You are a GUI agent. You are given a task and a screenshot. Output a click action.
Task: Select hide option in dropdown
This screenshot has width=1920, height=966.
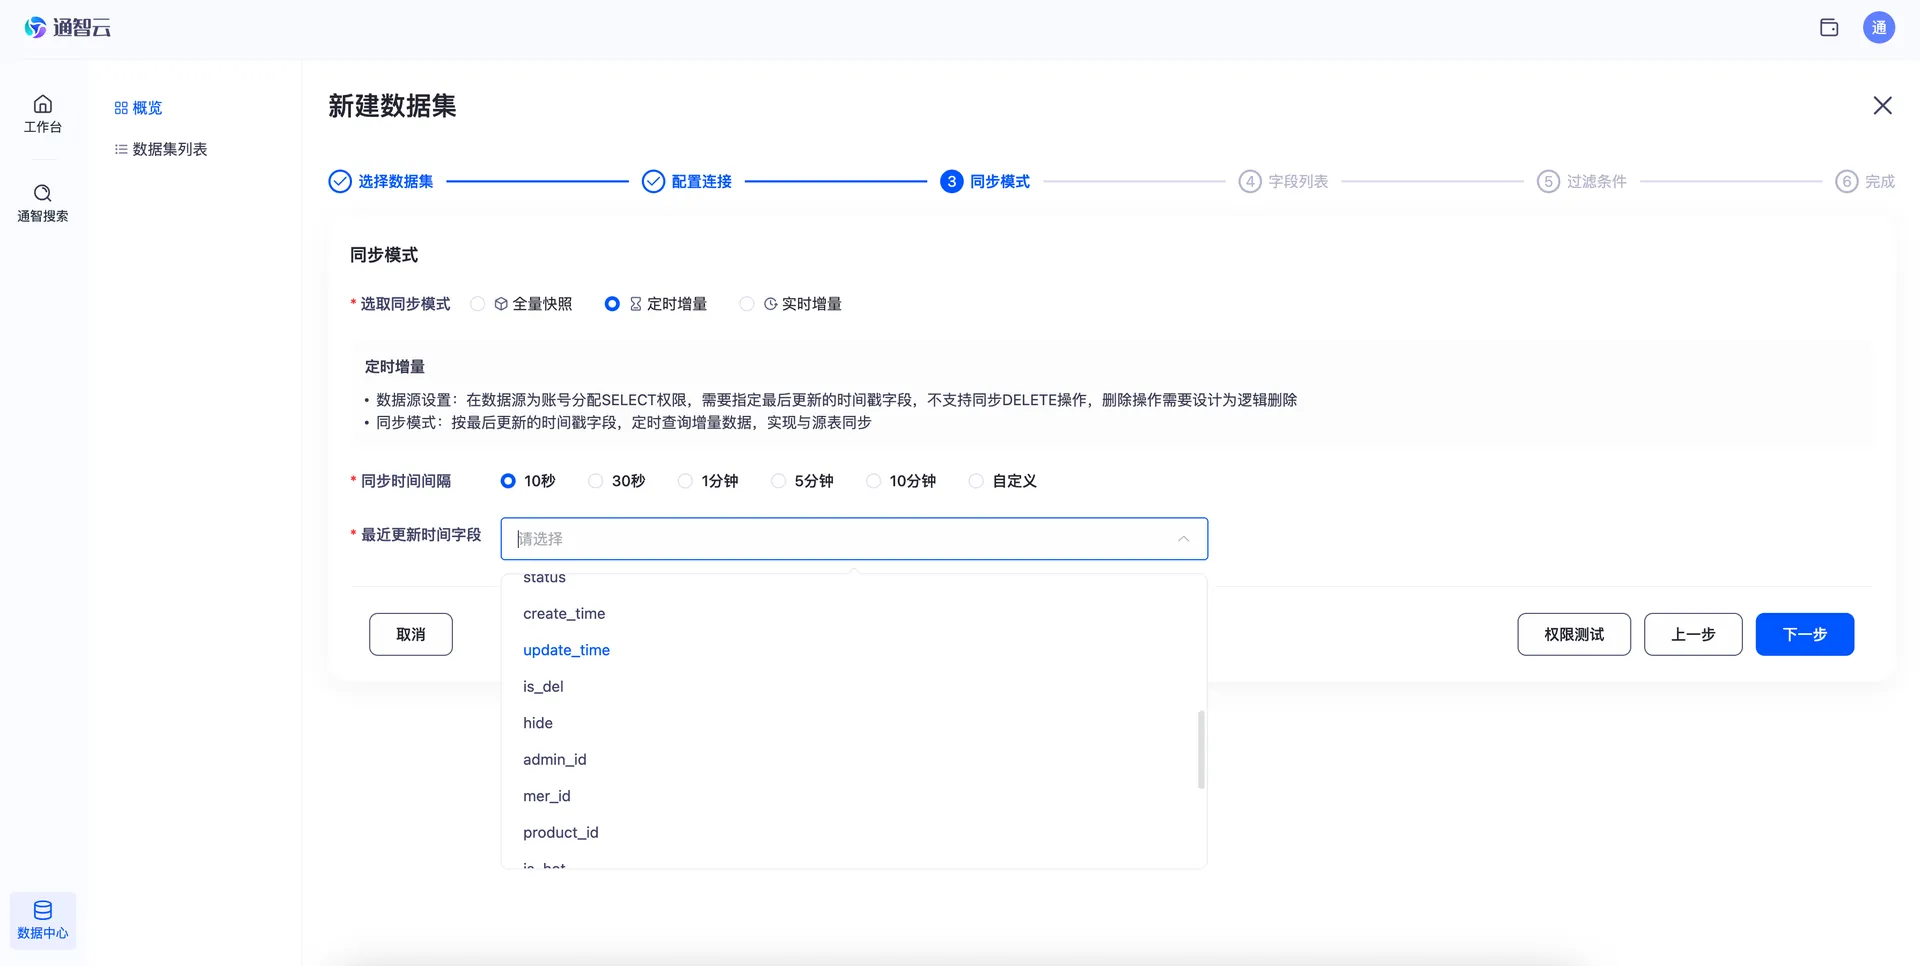[x=854, y=723]
